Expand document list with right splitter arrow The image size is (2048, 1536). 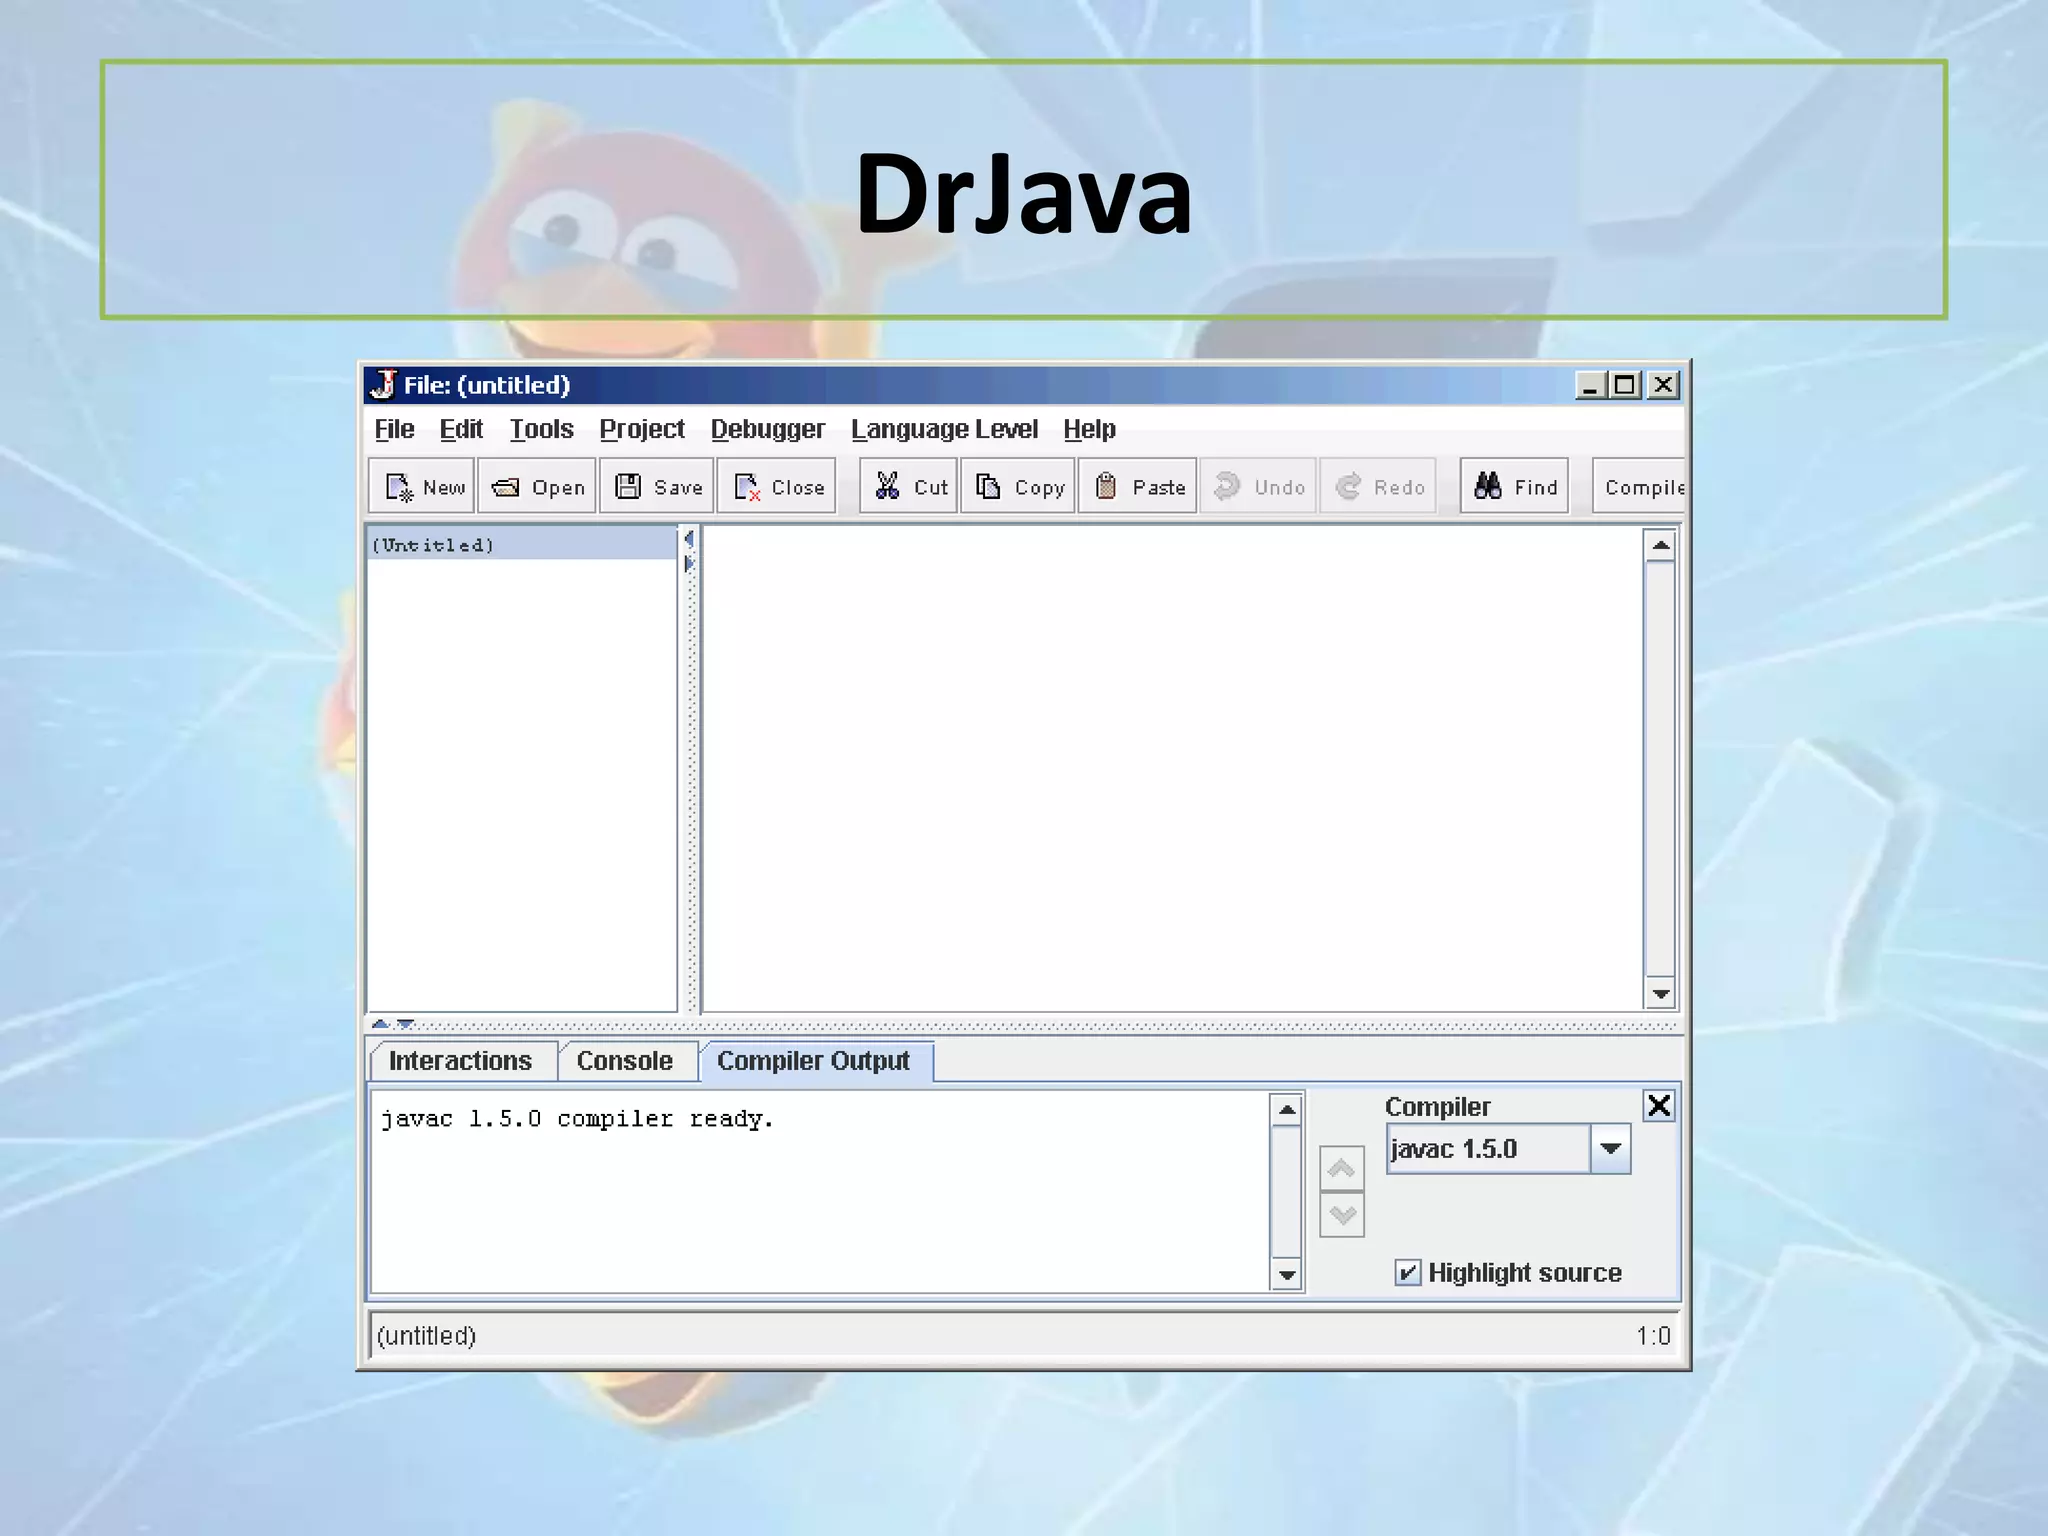(689, 564)
